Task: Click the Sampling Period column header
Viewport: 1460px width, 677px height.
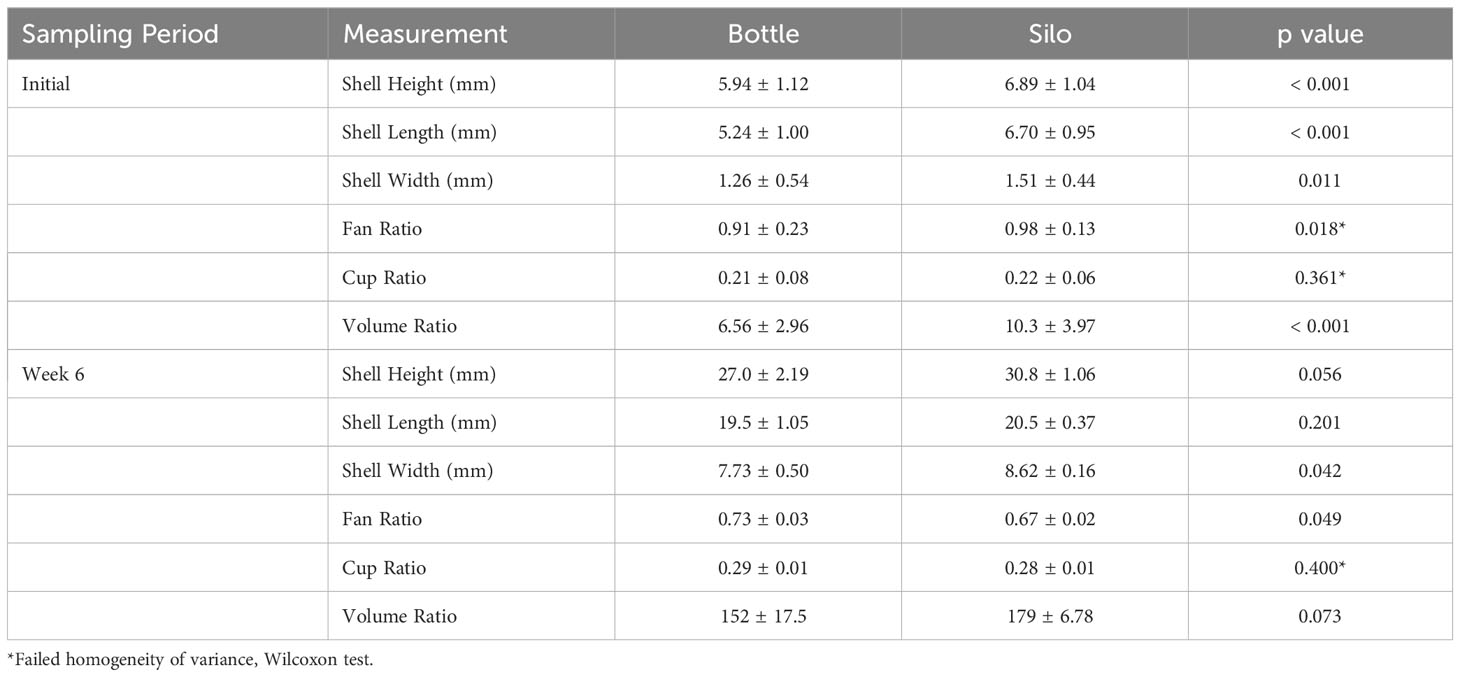Action: (120, 34)
